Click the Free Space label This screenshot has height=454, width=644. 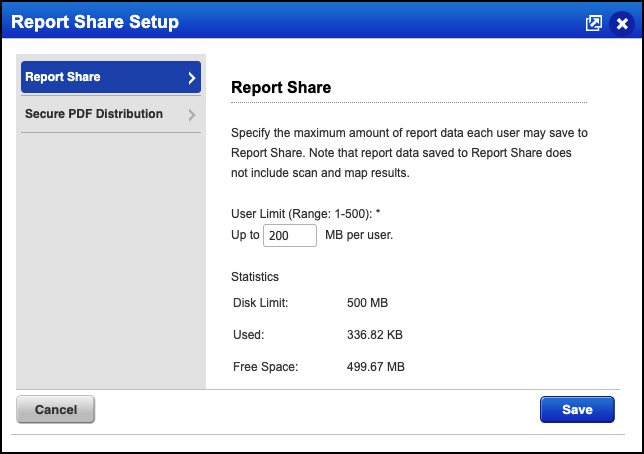click(265, 367)
